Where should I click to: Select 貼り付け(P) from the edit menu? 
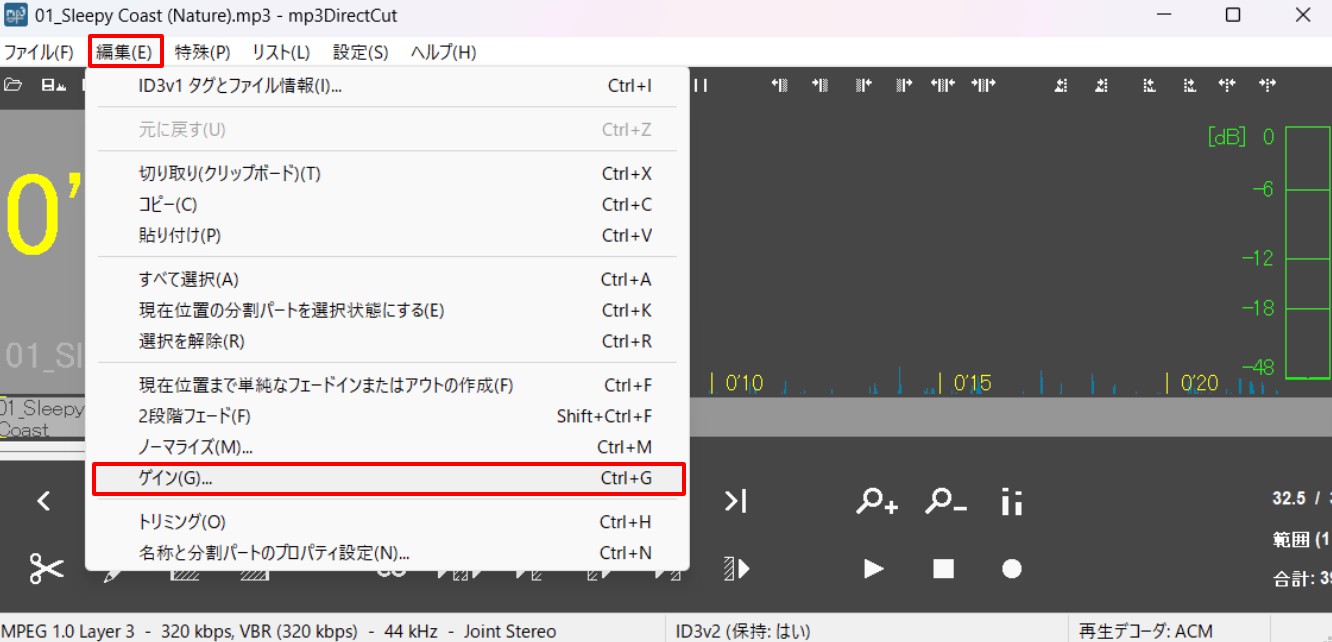[x=387, y=235]
